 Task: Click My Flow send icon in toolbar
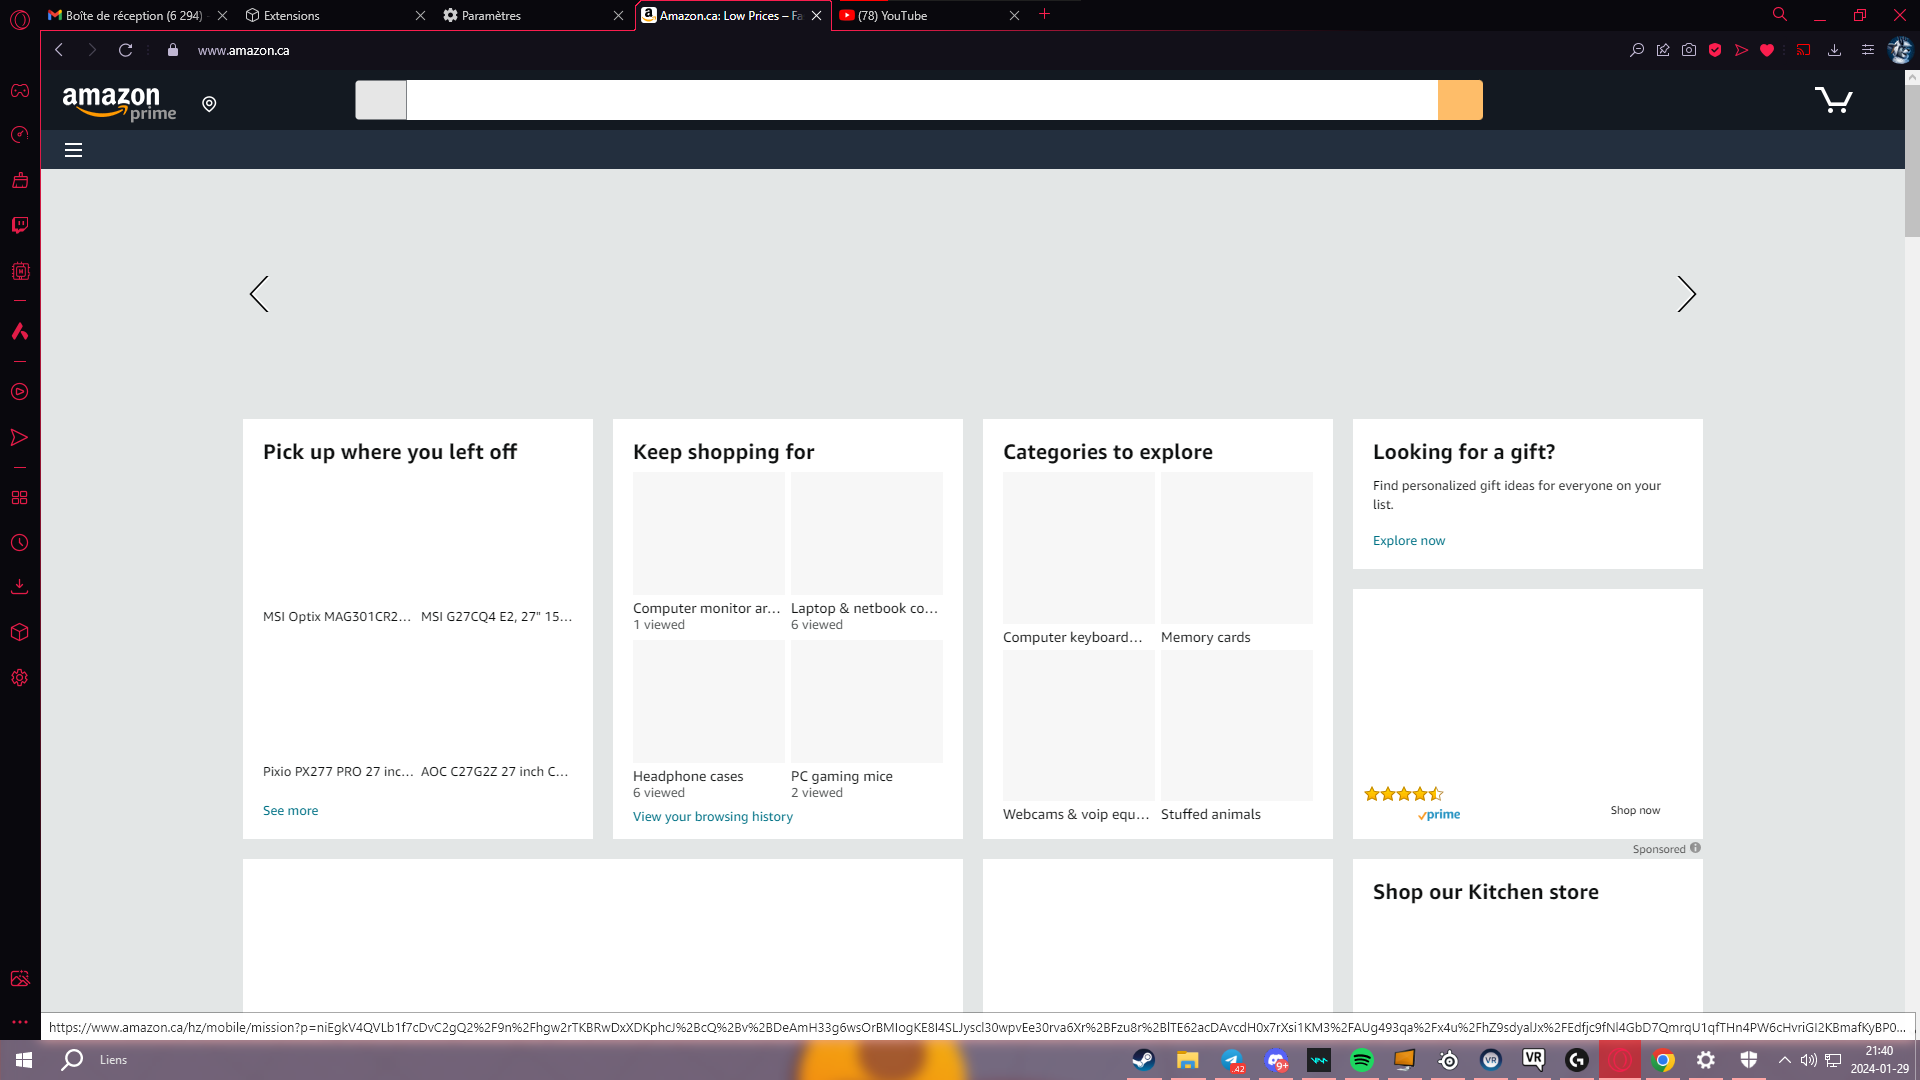[x=1741, y=50]
